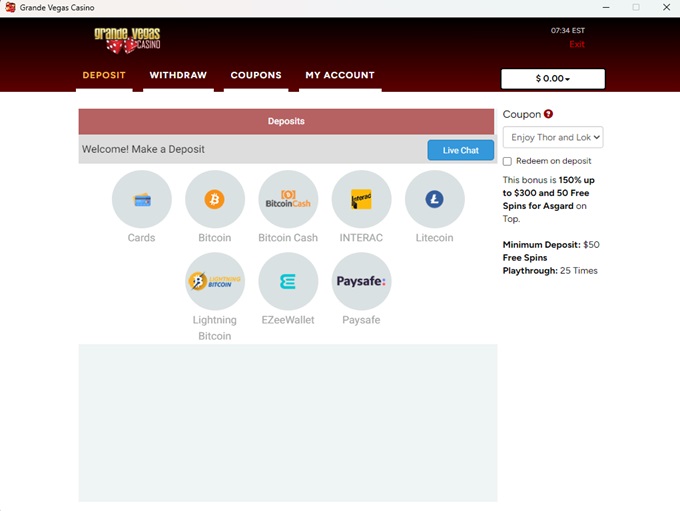Click the Grande Vegas Casino logo
Image resolution: width=680 pixels, height=511 pixels.
(x=127, y=40)
